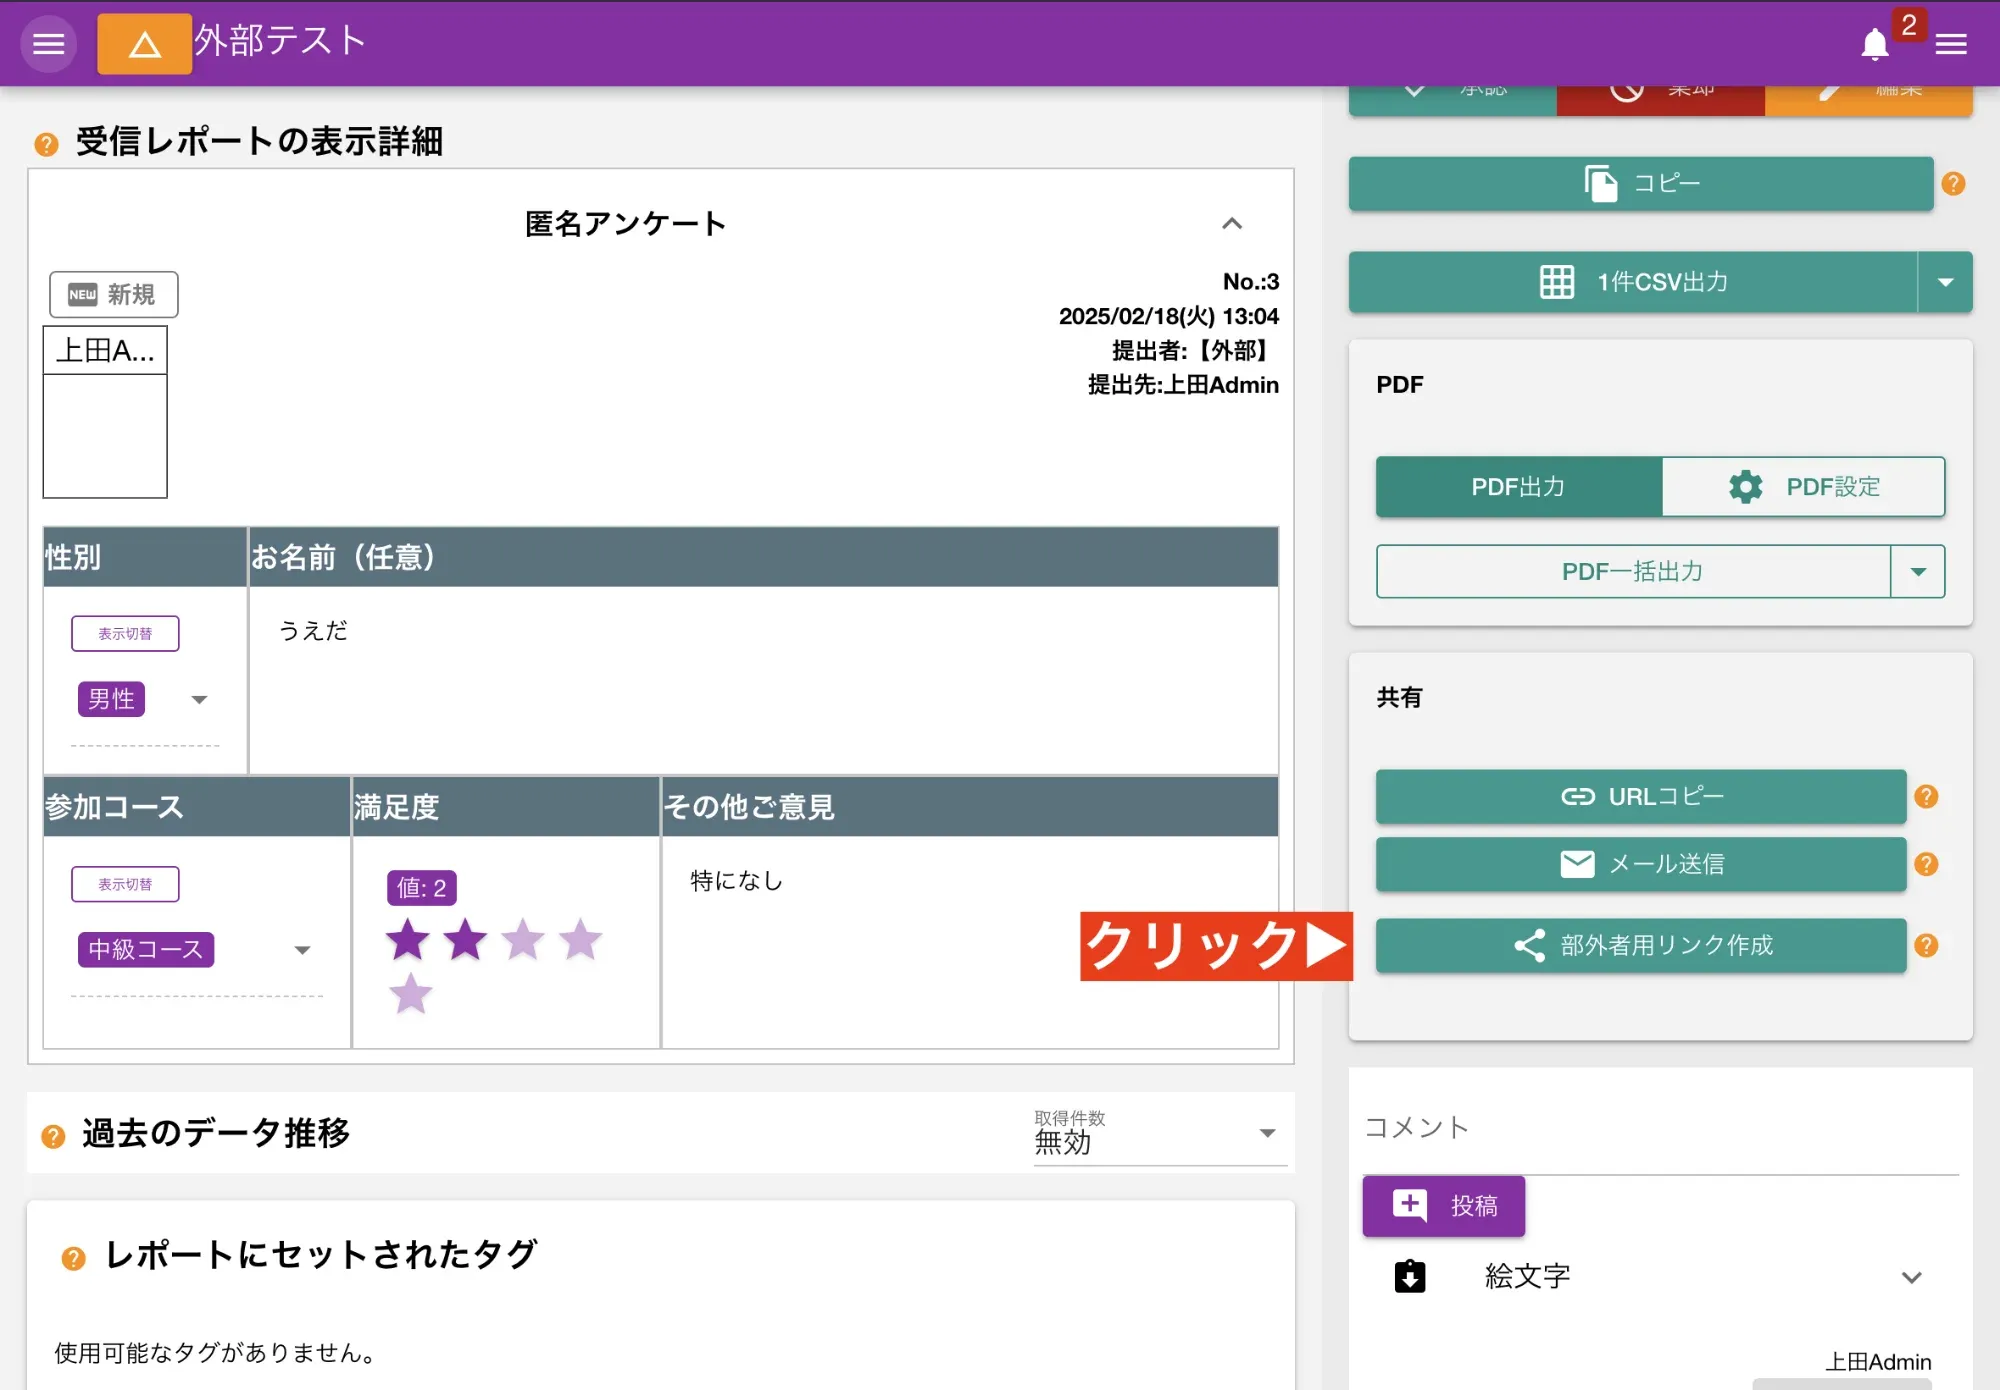Image resolution: width=2000 pixels, height=1390 pixels.
Task: Expand the 絵文字 section chevron
Action: [x=1912, y=1277]
